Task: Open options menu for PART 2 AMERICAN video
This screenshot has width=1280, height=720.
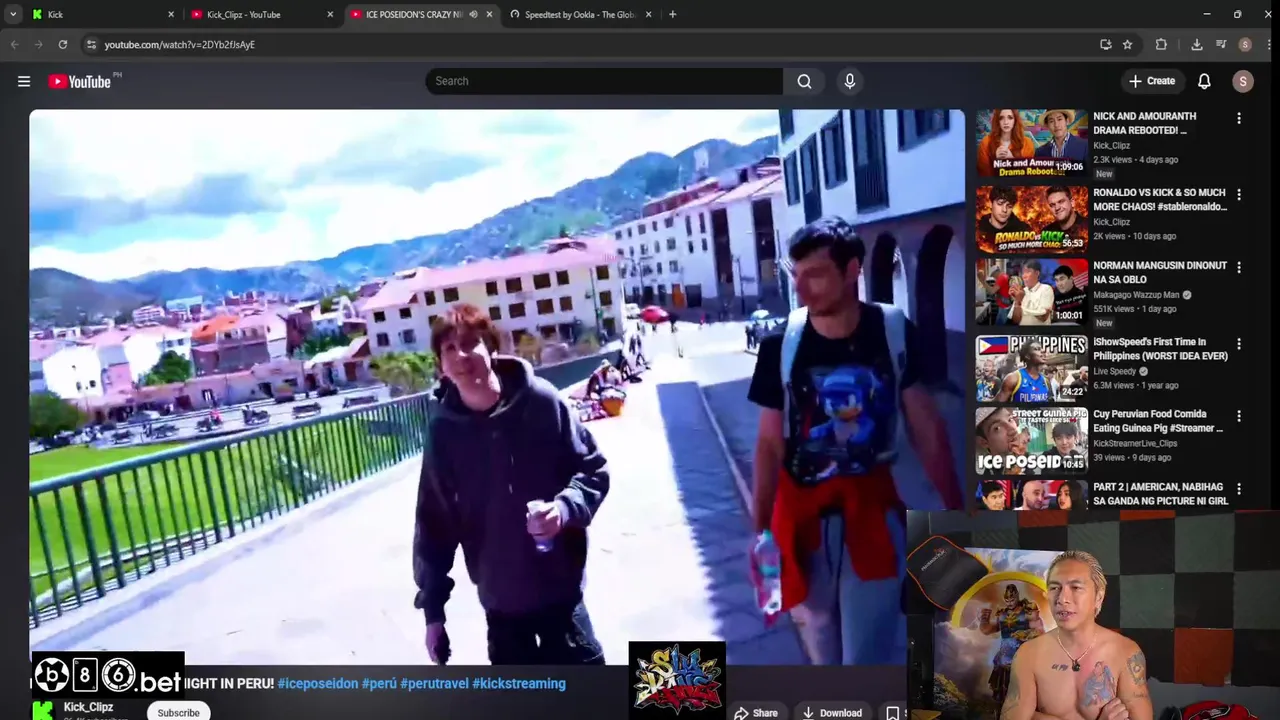Action: 1239,489
